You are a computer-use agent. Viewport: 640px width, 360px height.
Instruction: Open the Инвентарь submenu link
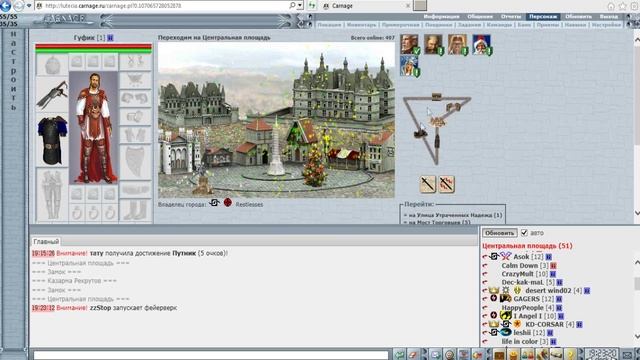pyautogui.click(x=362, y=25)
